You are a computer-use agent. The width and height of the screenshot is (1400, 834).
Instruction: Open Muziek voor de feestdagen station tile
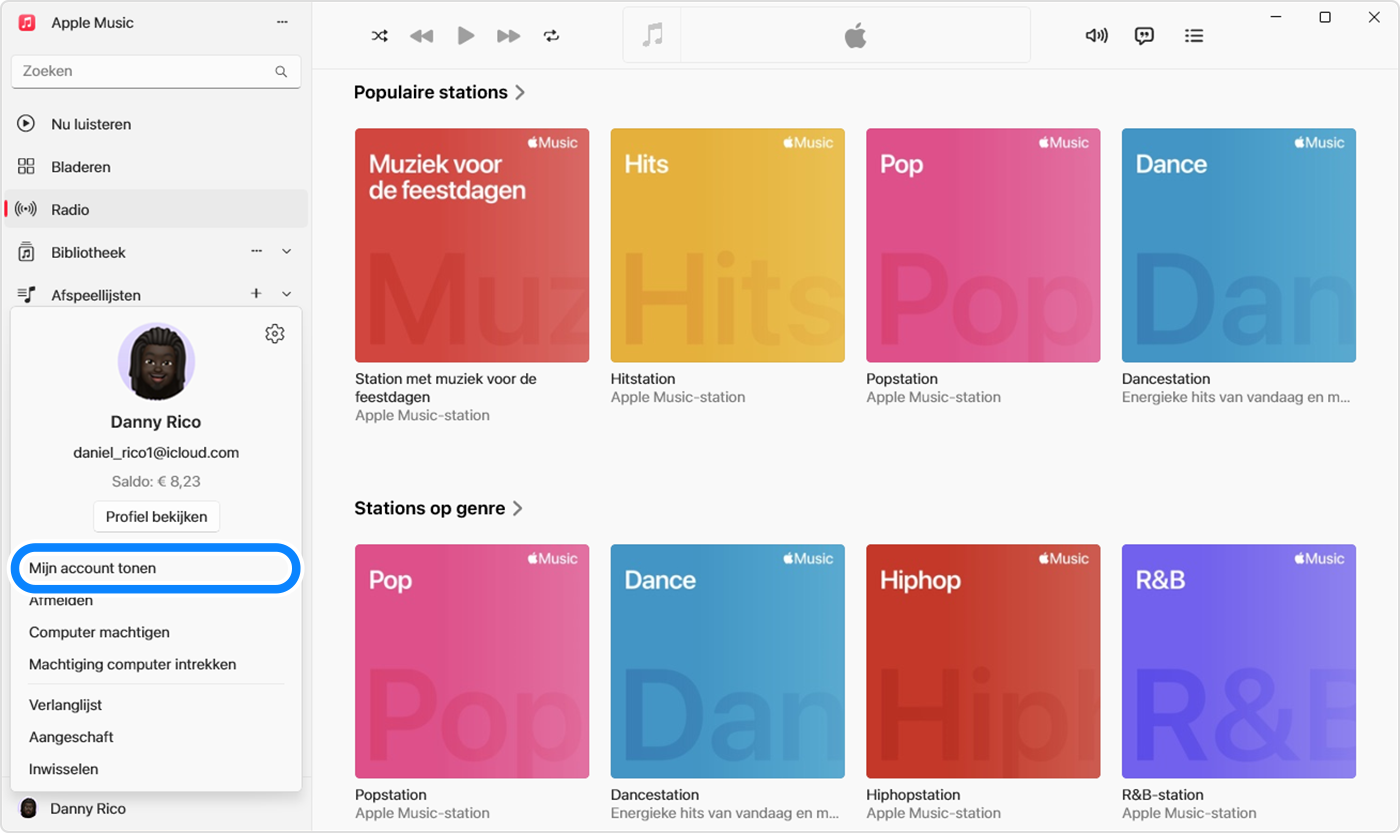[472, 245]
